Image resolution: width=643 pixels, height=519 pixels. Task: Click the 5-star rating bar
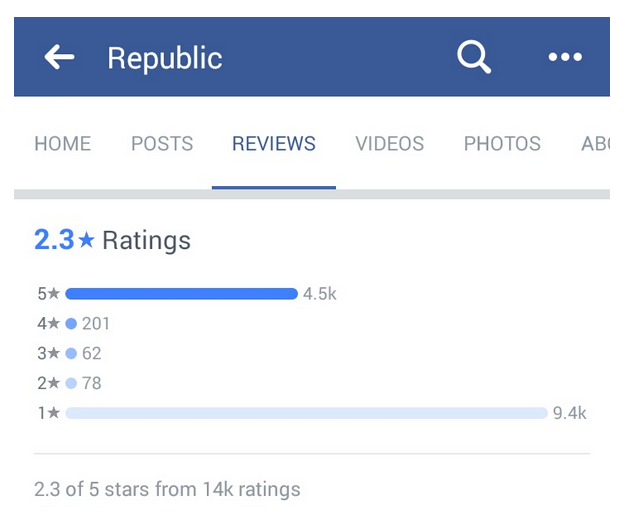coord(181,294)
